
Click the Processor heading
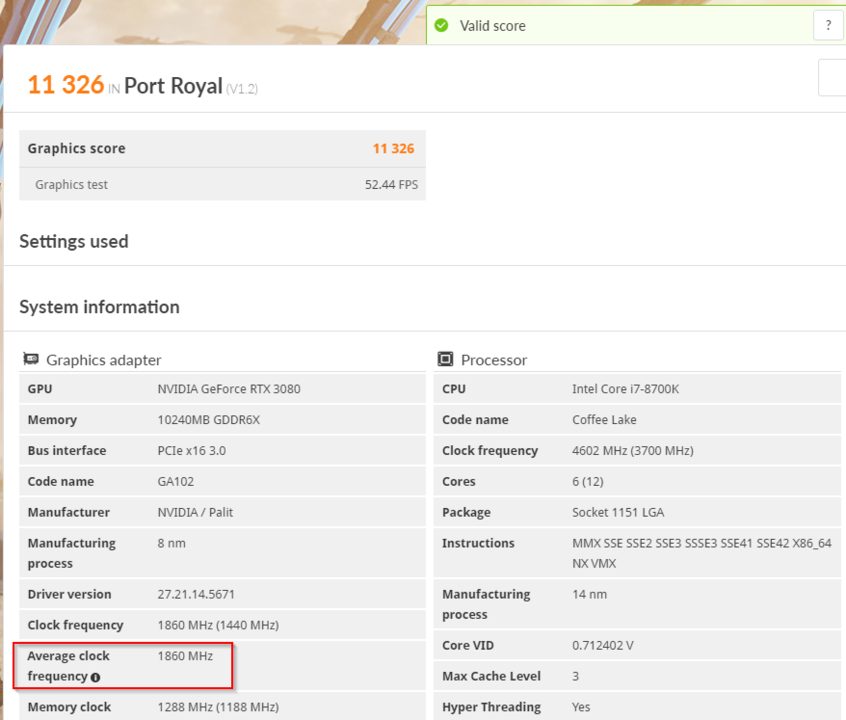[494, 360]
